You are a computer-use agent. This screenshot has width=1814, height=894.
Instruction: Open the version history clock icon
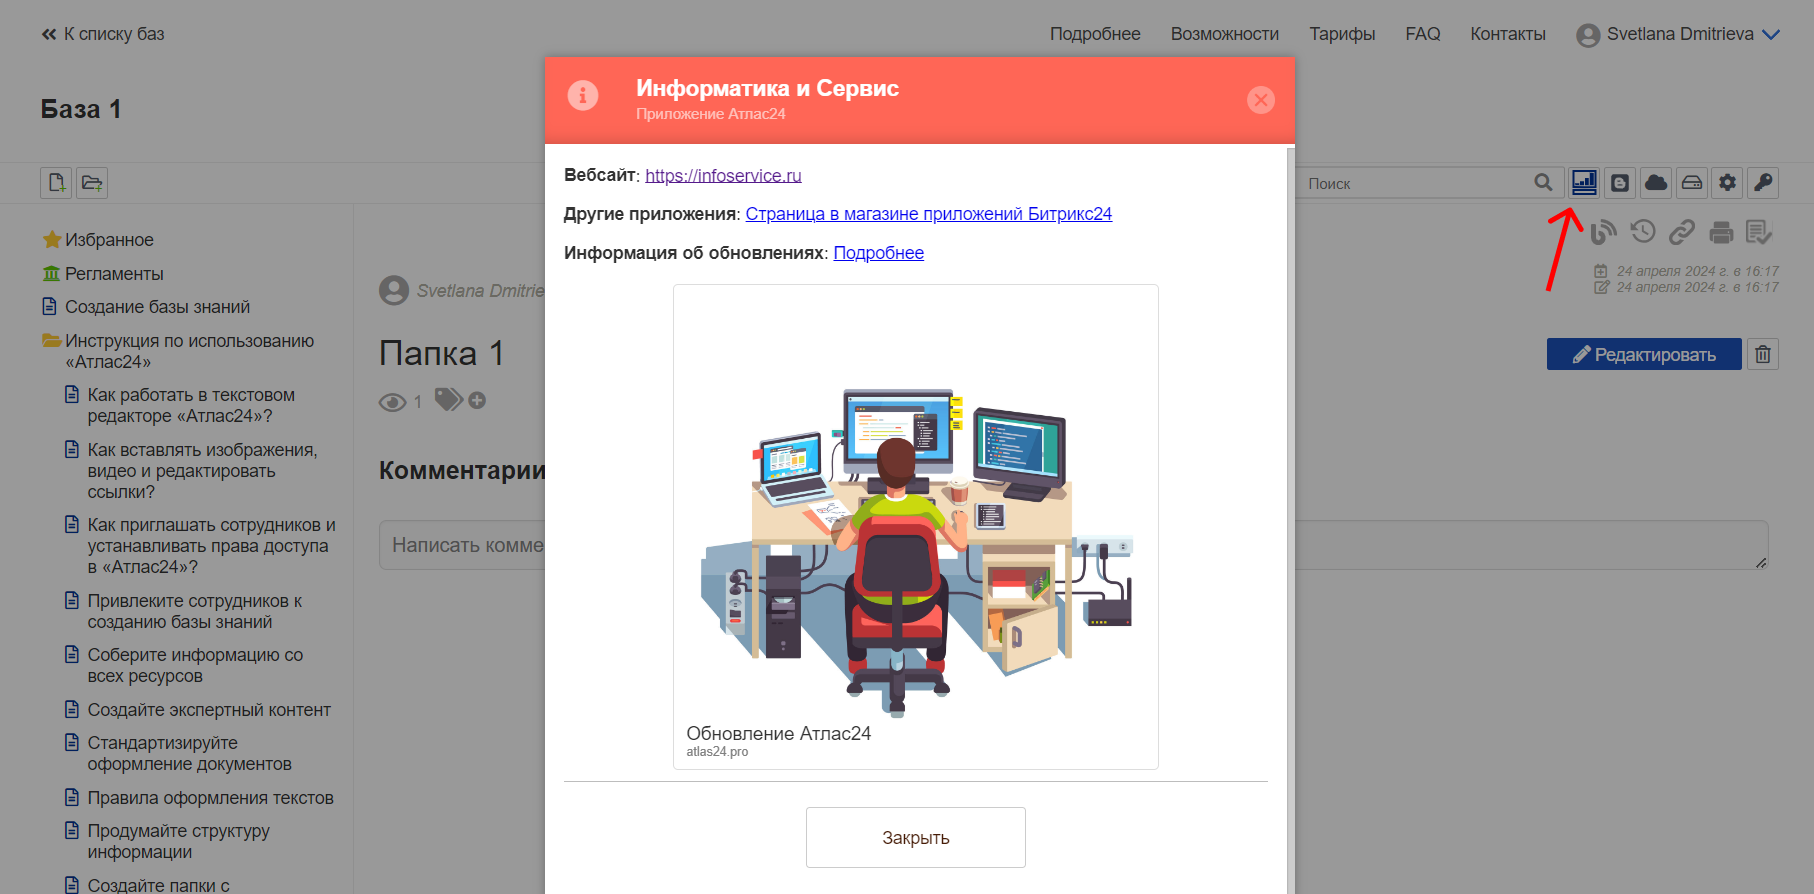(1643, 232)
